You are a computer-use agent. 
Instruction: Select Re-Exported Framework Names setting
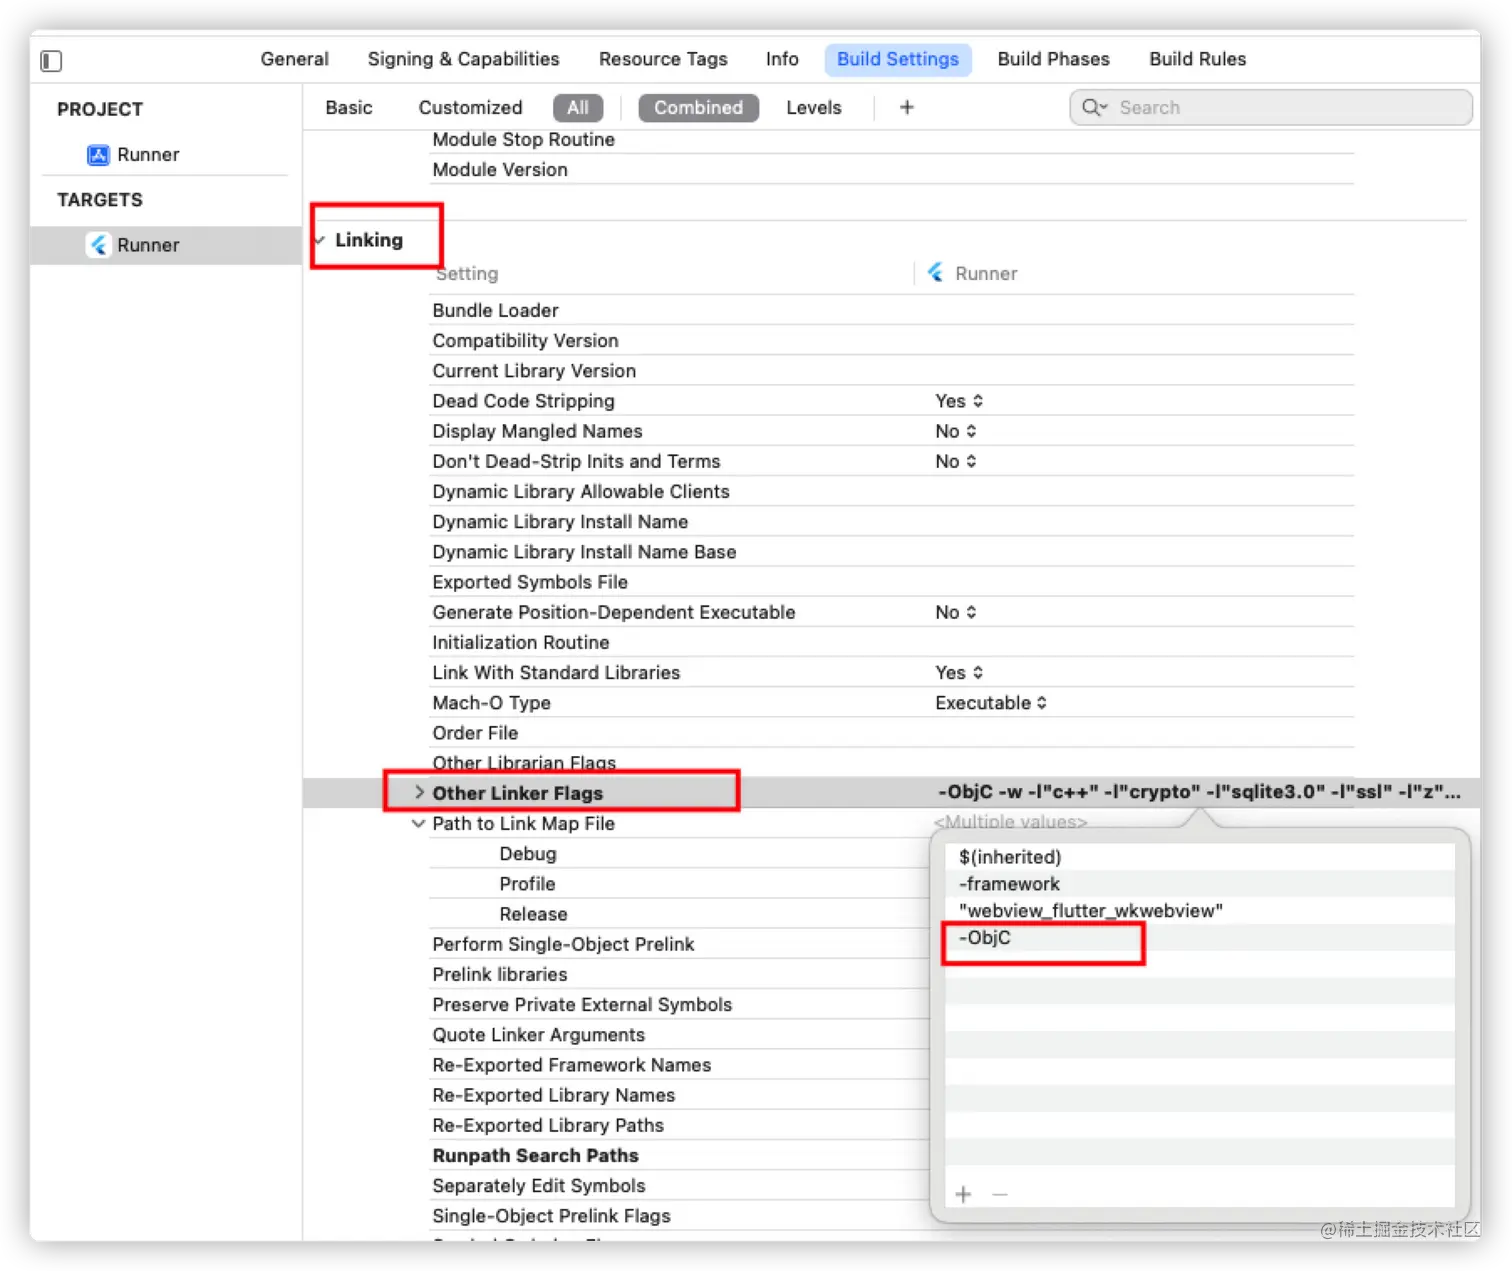click(571, 1065)
